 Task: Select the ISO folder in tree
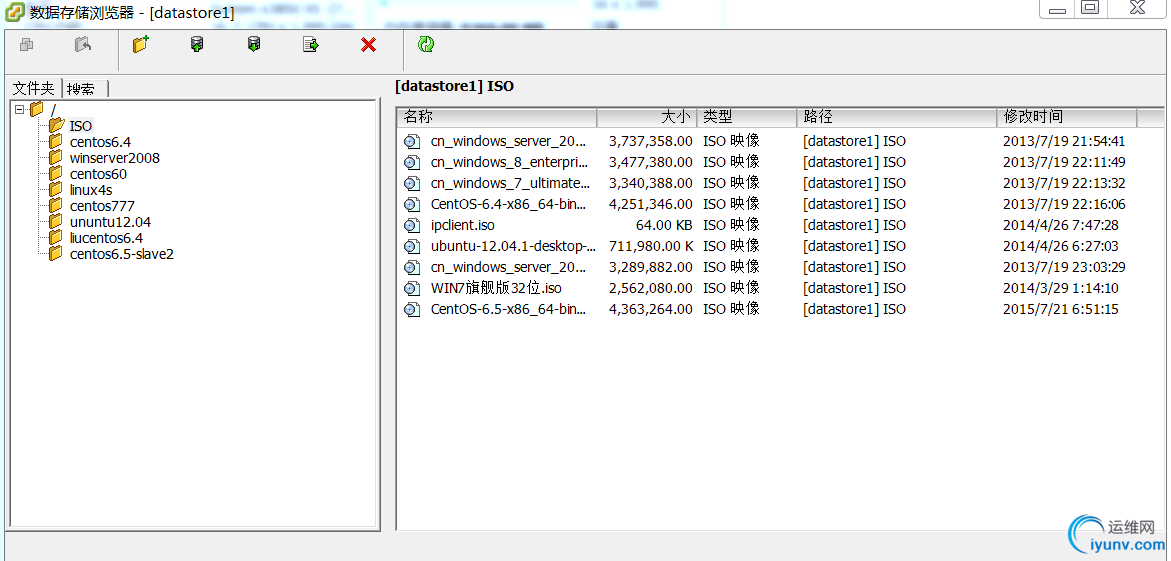coord(81,126)
